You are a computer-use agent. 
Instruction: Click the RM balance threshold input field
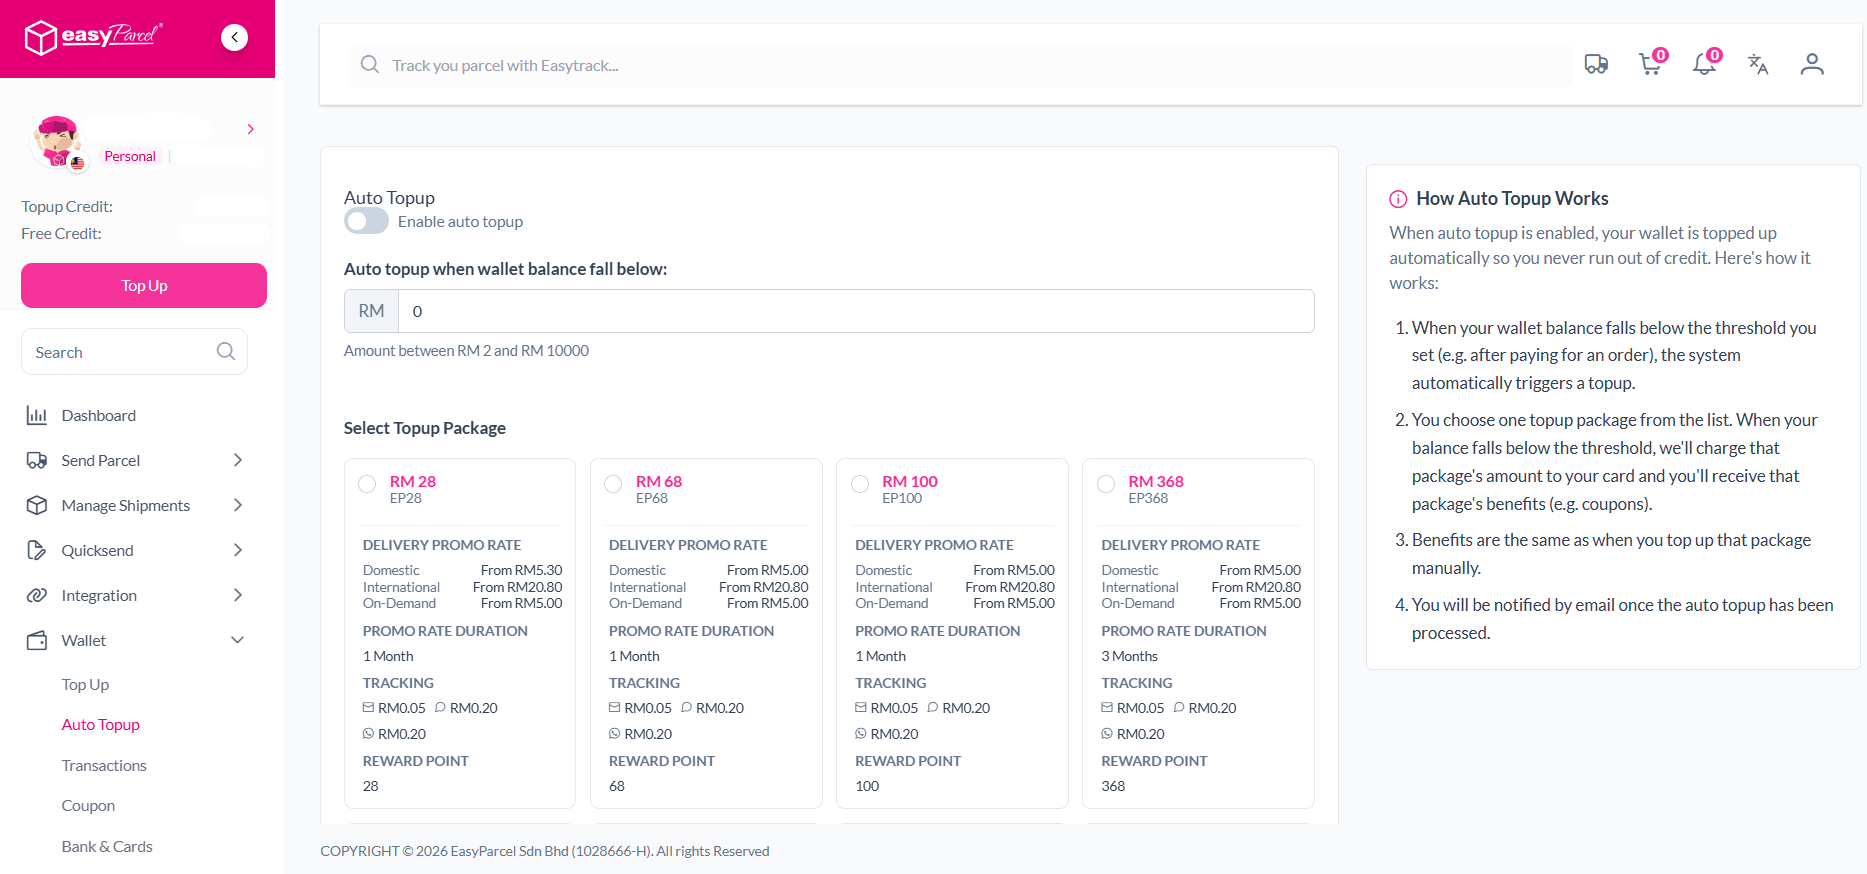pyautogui.click(x=855, y=311)
